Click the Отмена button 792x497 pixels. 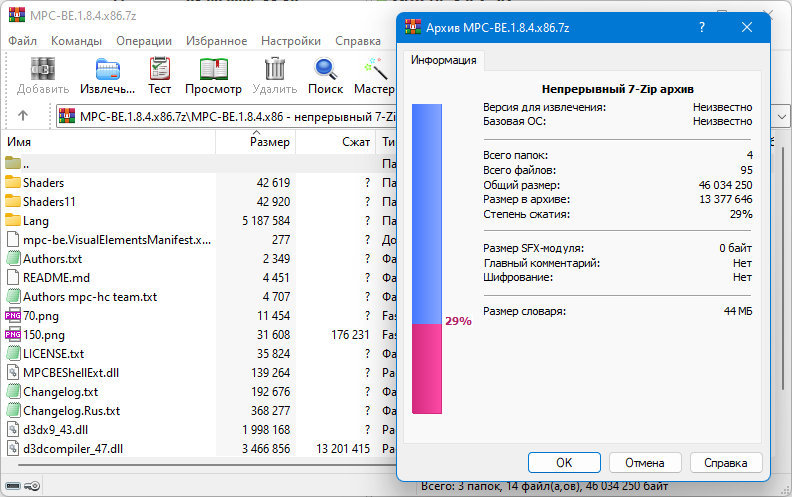(645, 463)
